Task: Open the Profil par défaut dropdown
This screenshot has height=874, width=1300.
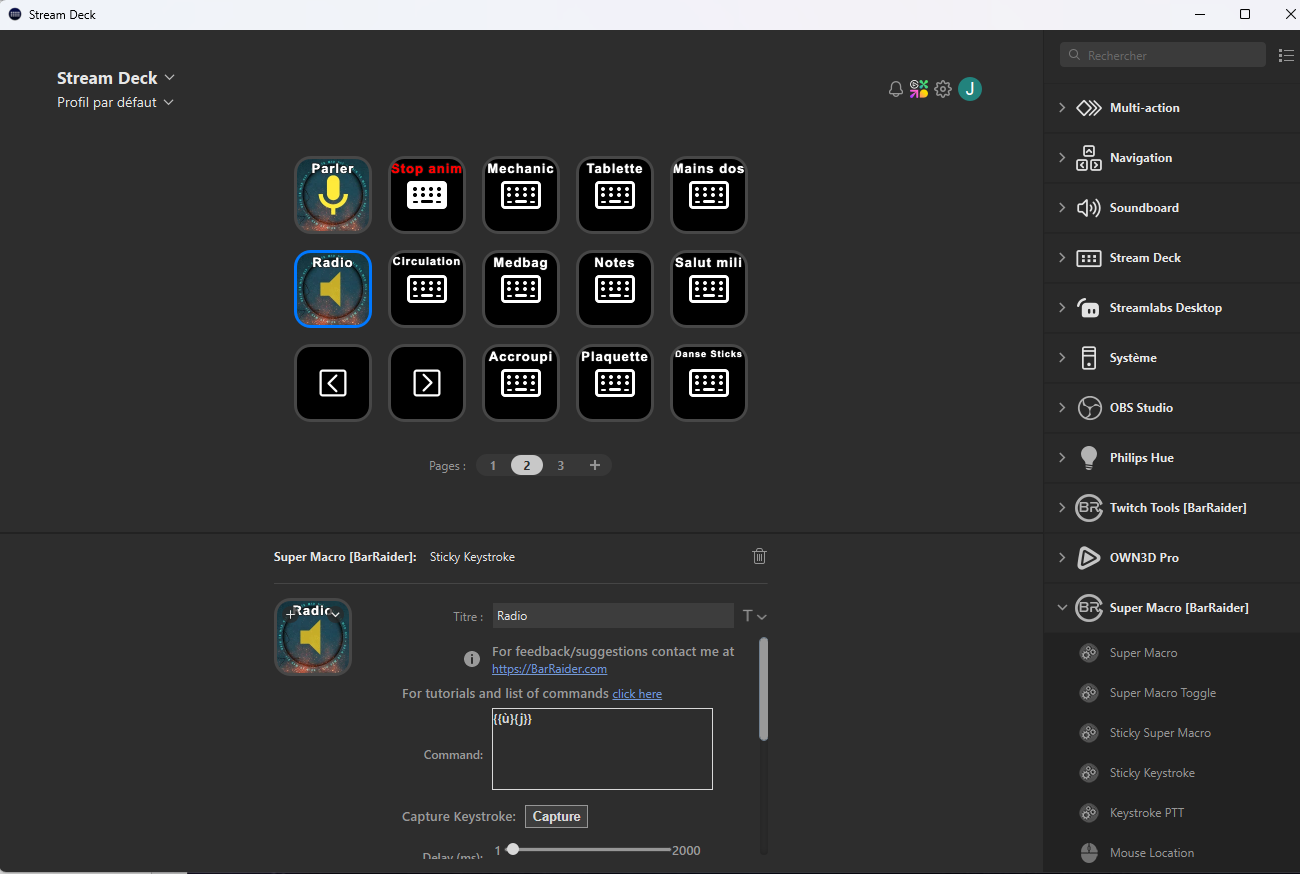Action: (115, 102)
